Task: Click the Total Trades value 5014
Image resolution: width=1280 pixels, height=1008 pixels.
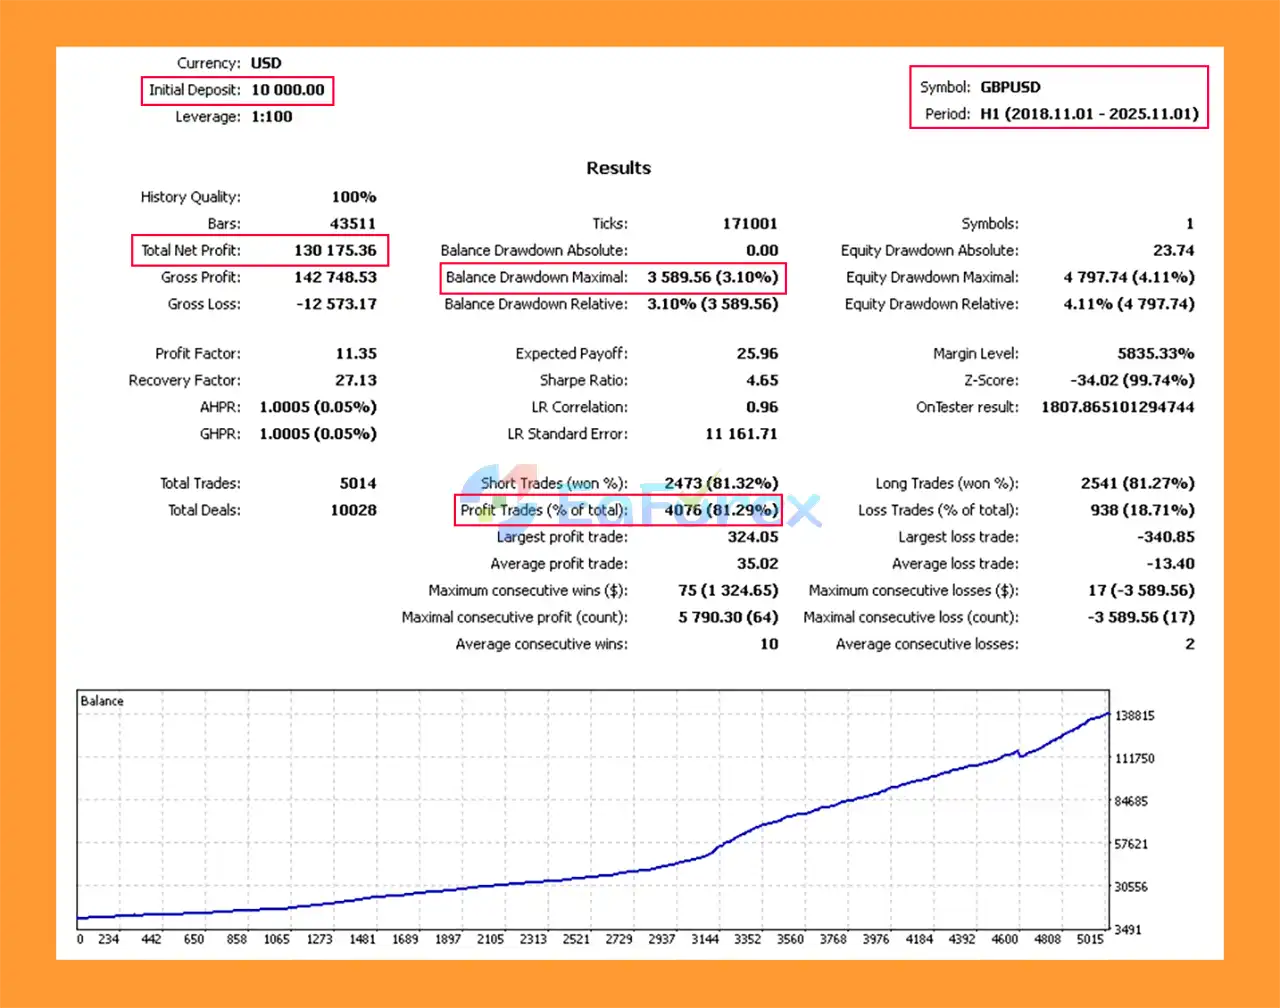Action: click(x=357, y=483)
